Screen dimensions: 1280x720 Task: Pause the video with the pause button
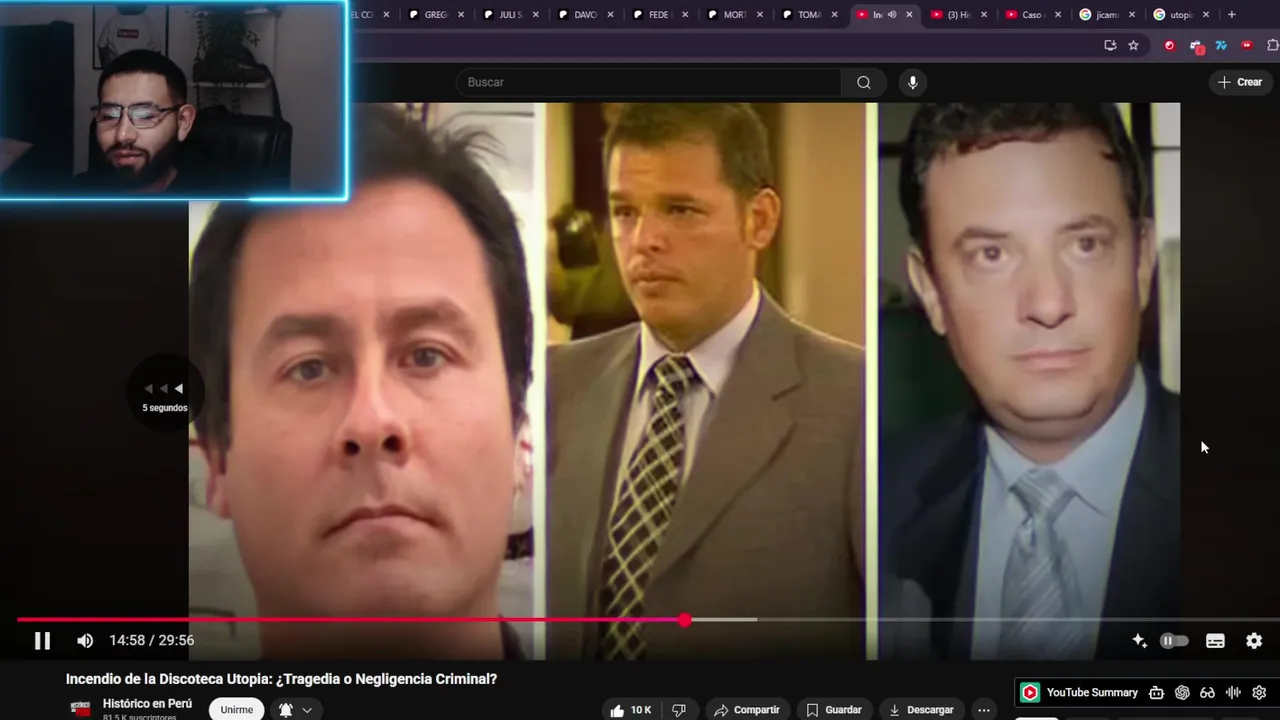[42, 641]
